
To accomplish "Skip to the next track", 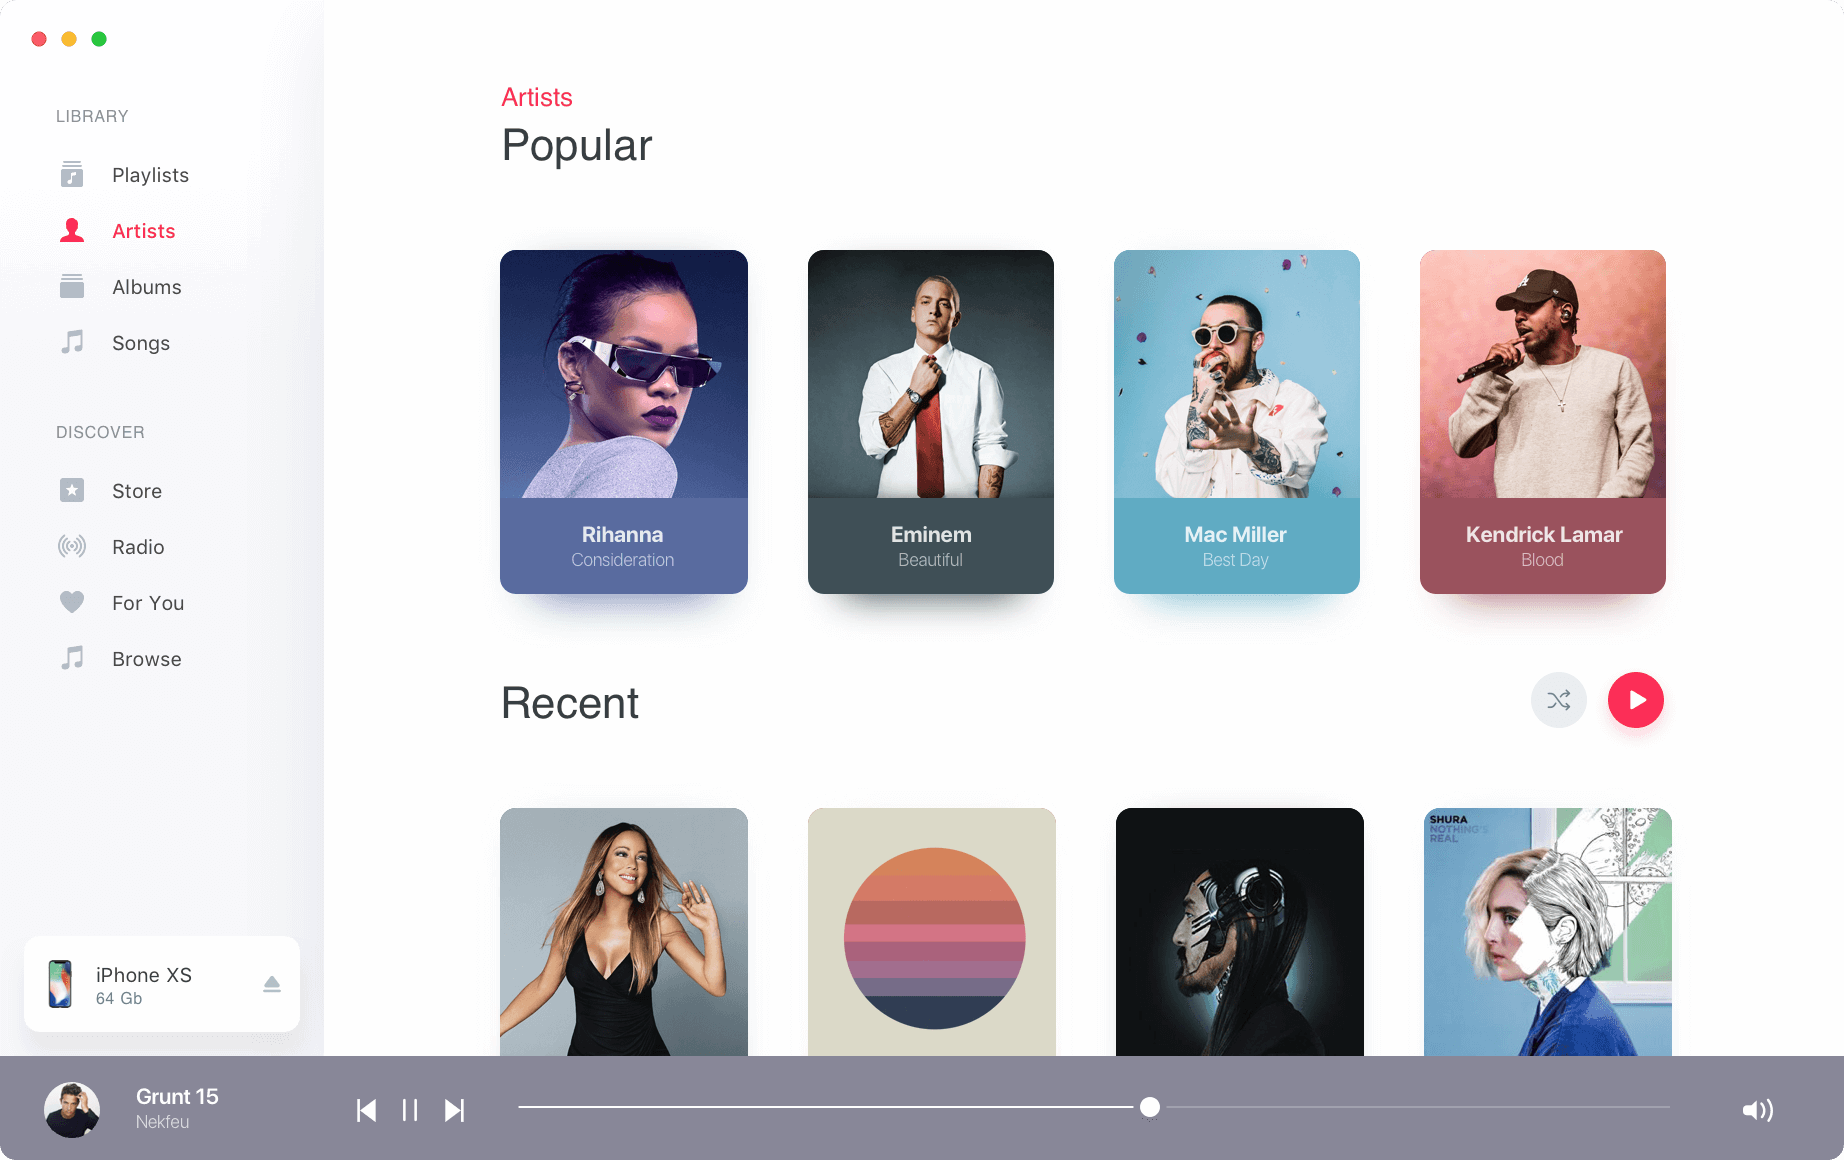I will [454, 1110].
